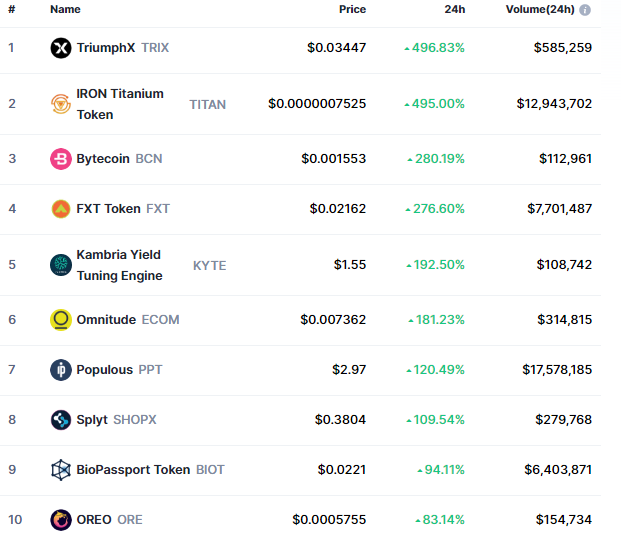Click the Splyt SHOPX logo icon
The height and width of the screenshot is (543, 621).
pos(61,420)
